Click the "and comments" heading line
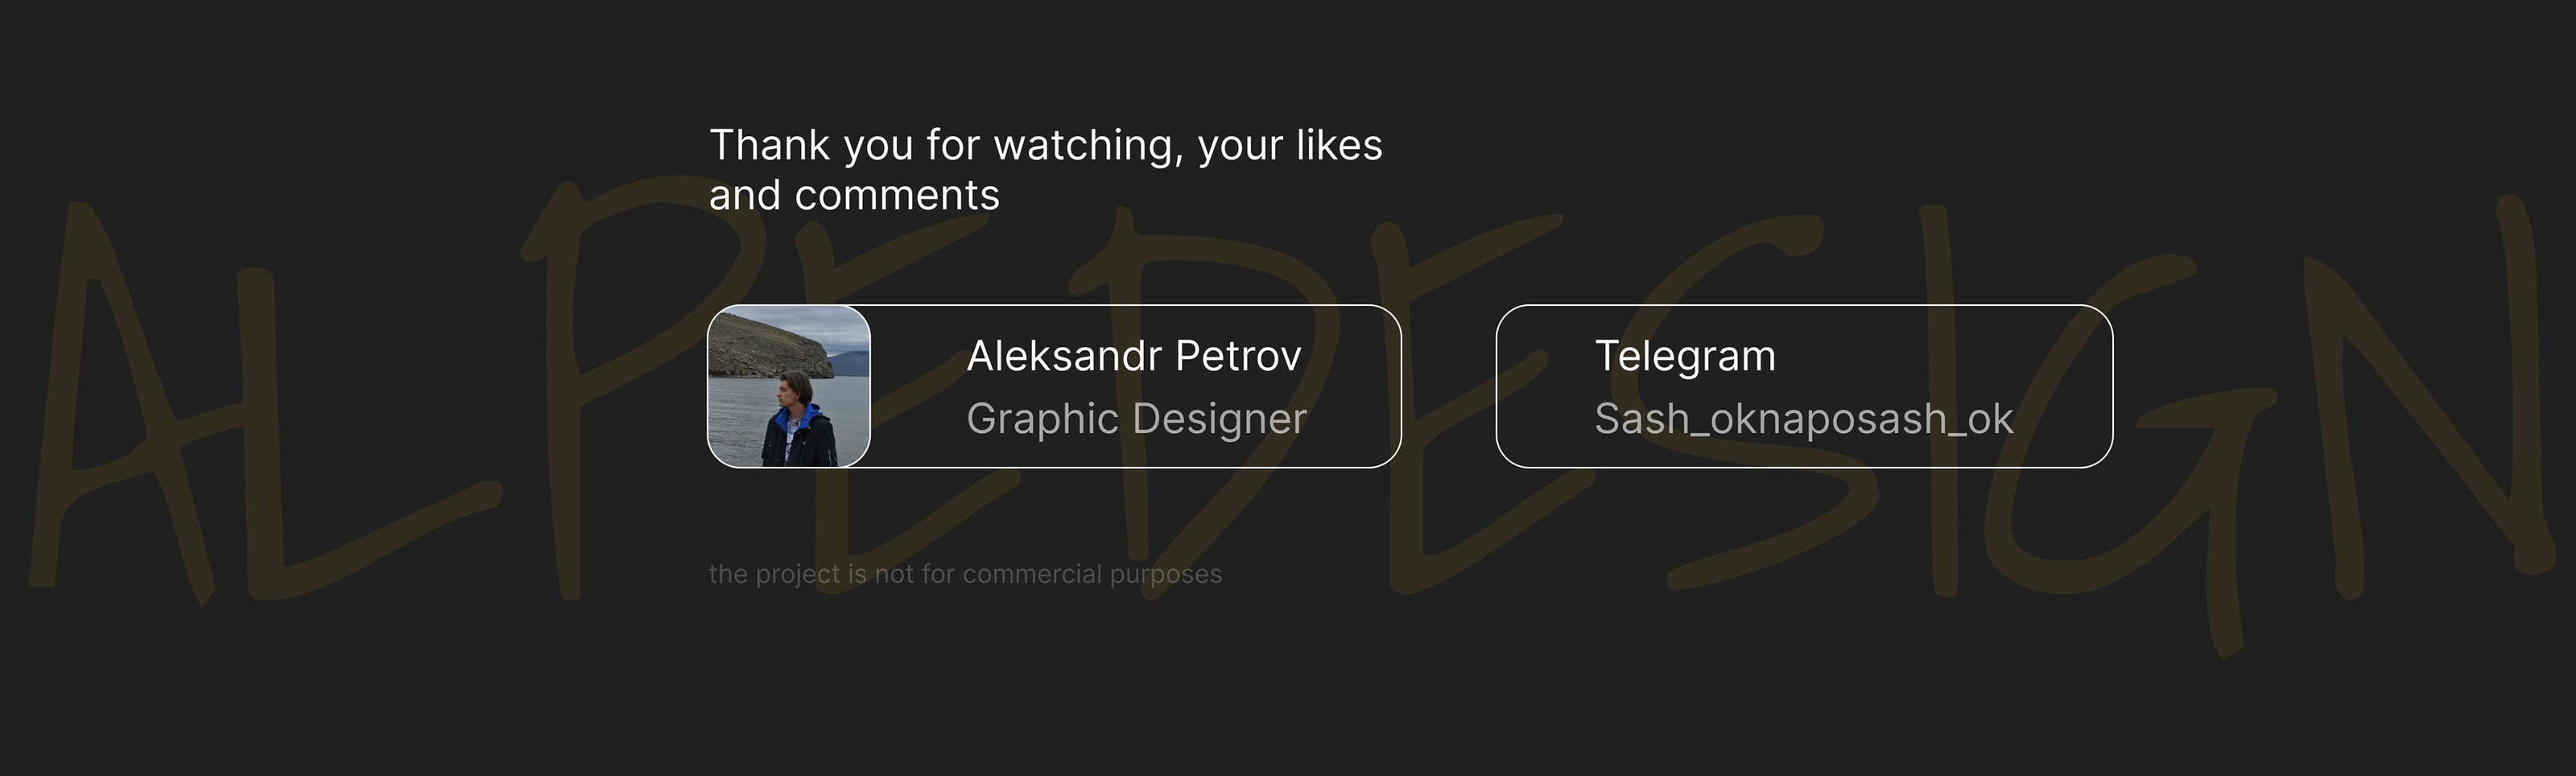 pos(854,195)
